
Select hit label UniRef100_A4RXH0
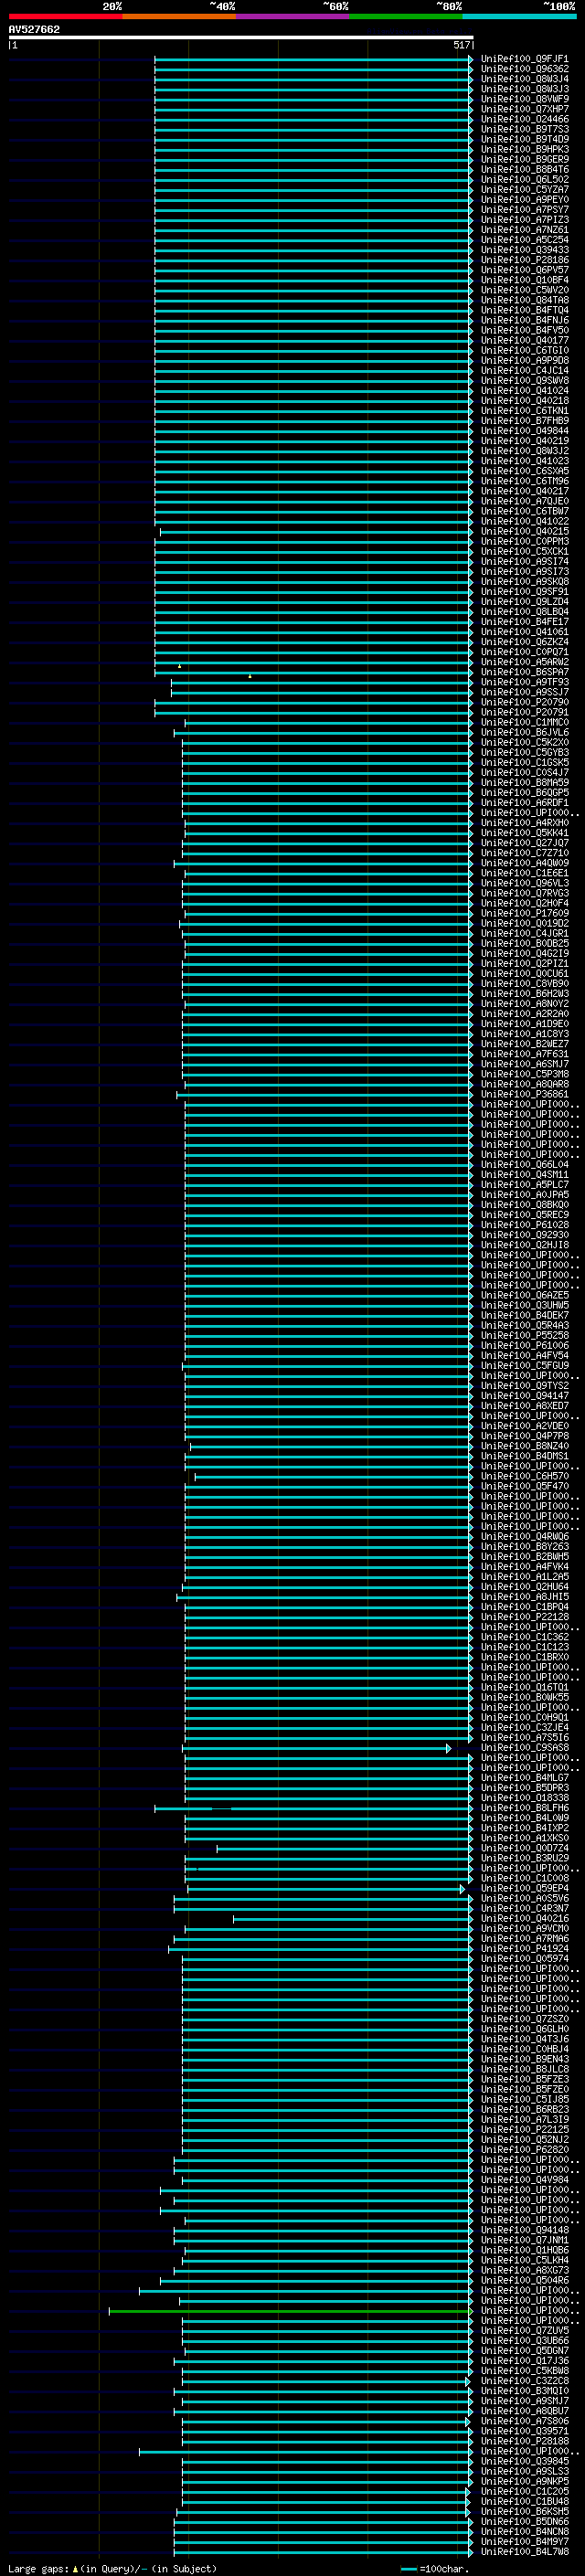(x=524, y=822)
